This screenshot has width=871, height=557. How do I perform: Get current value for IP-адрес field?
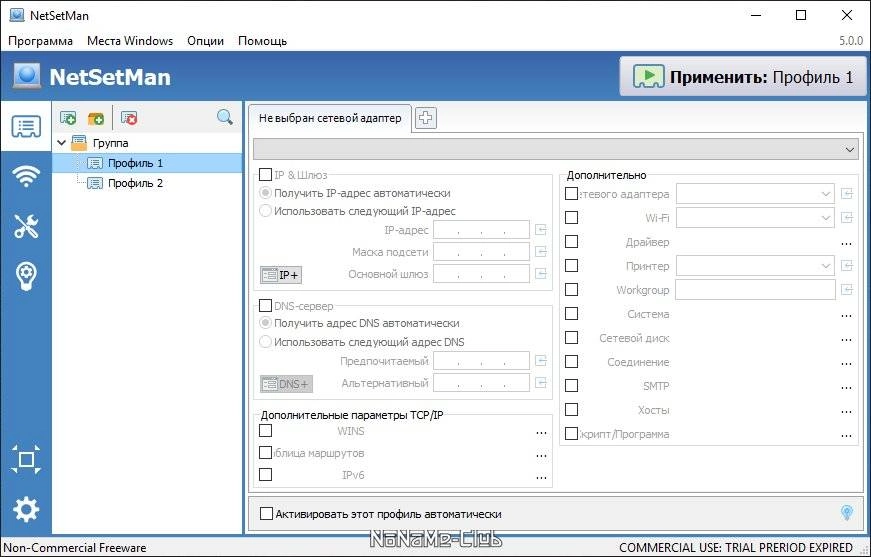click(541, 230)
